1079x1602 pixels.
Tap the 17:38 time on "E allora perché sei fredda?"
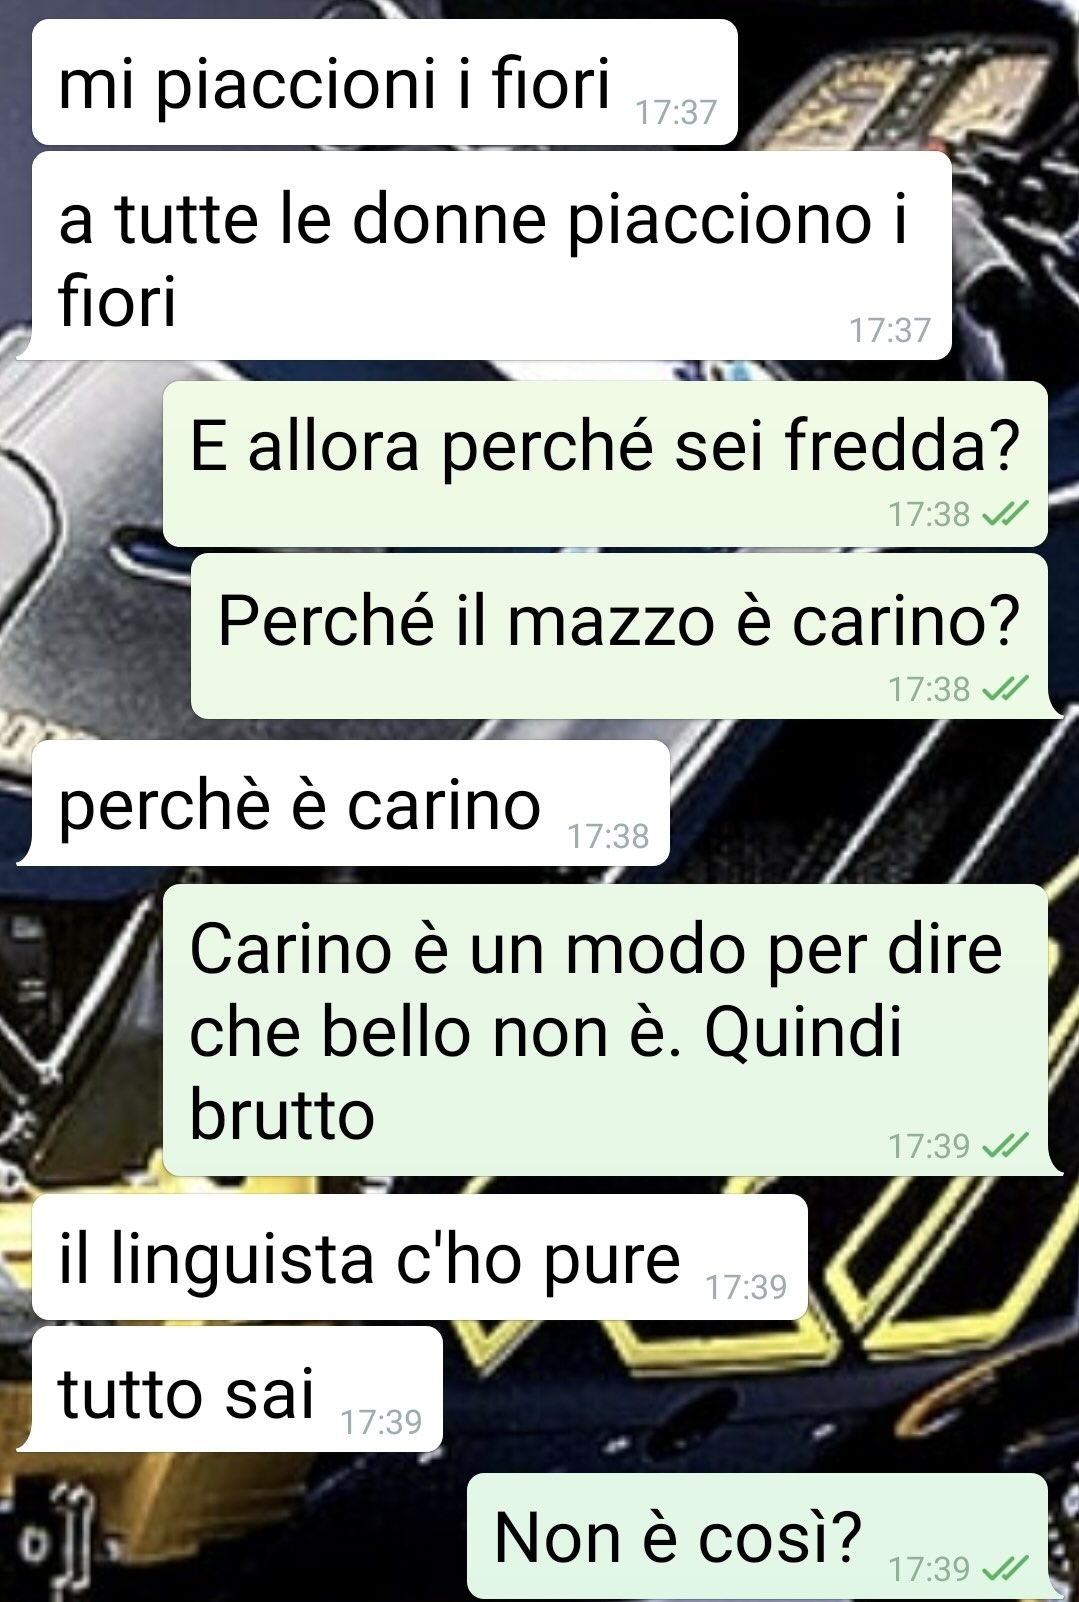(929, 514)
